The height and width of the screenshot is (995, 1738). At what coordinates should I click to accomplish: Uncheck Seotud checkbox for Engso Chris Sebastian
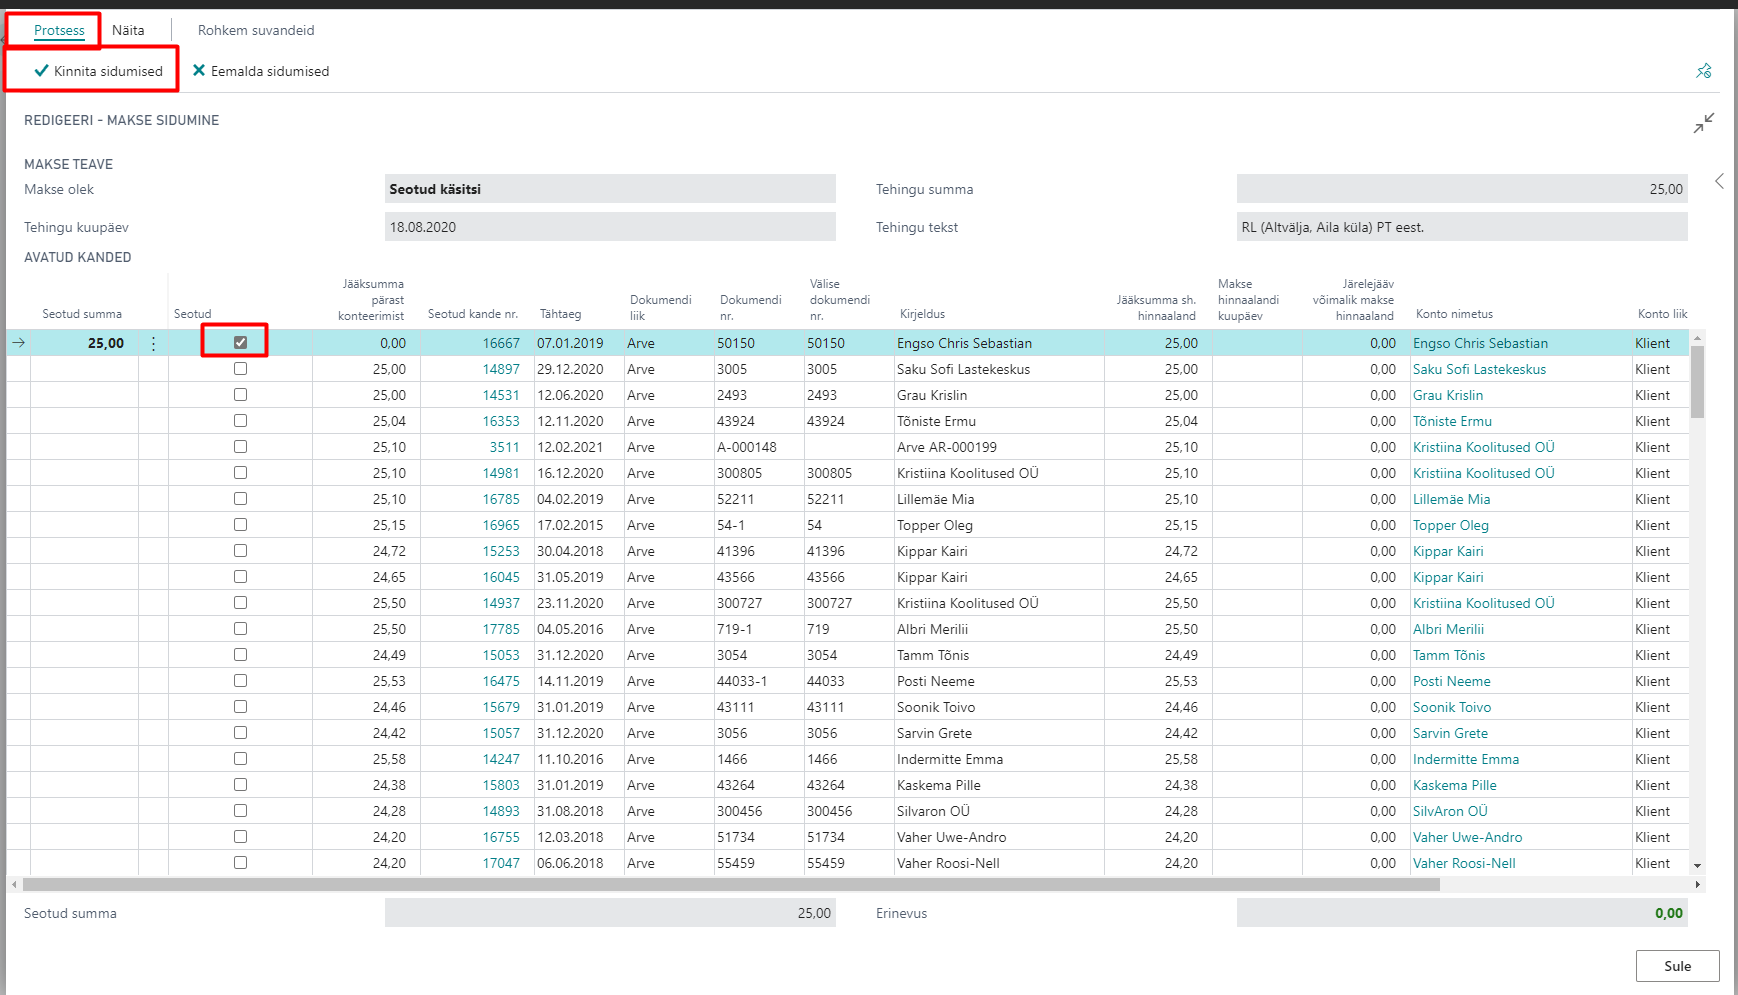(240, 342)
